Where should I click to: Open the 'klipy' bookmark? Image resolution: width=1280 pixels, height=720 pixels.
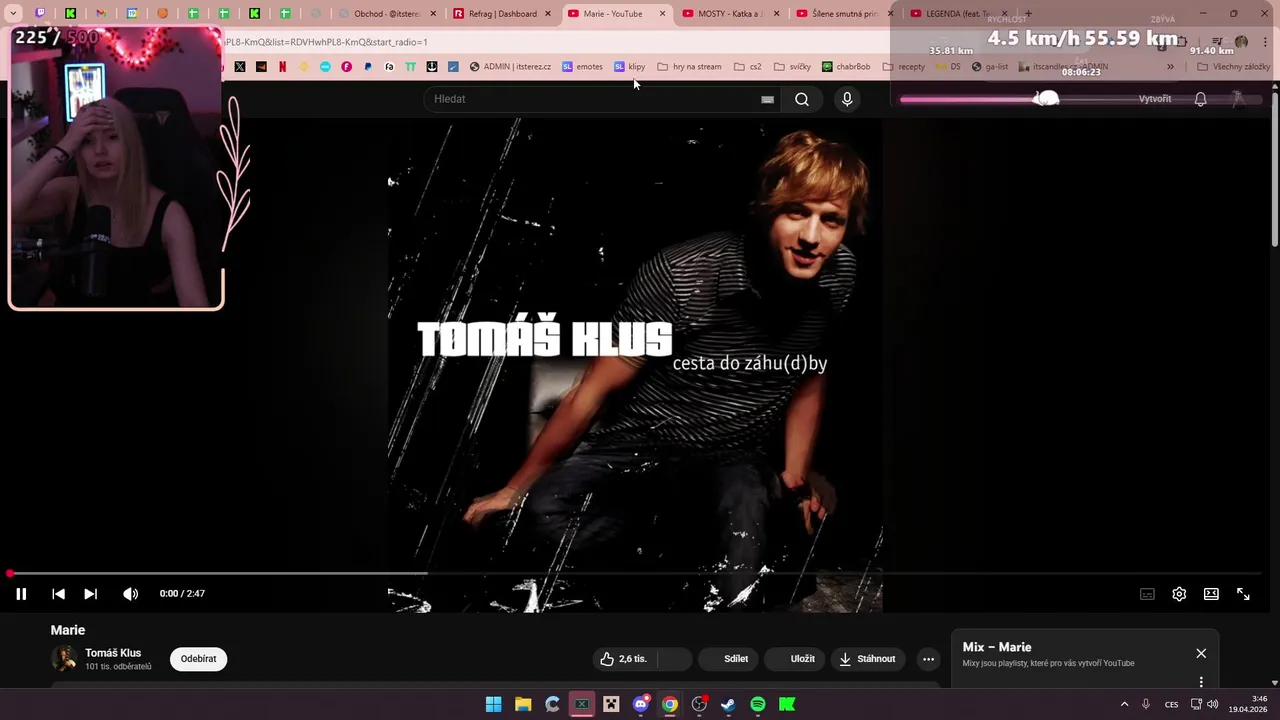630,67
